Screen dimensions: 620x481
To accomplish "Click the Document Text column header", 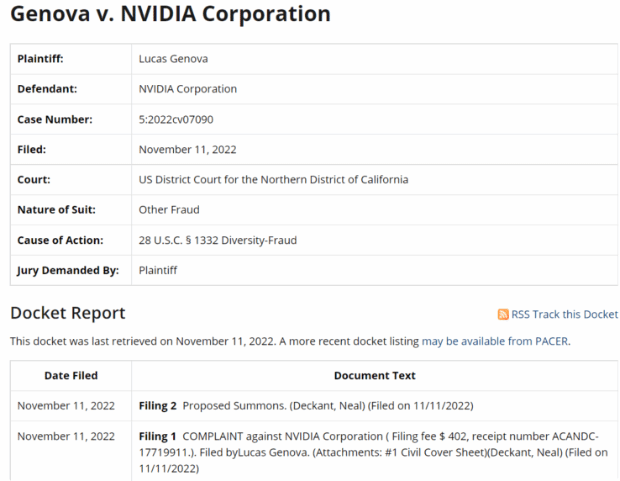I will [x=374, y=375].
